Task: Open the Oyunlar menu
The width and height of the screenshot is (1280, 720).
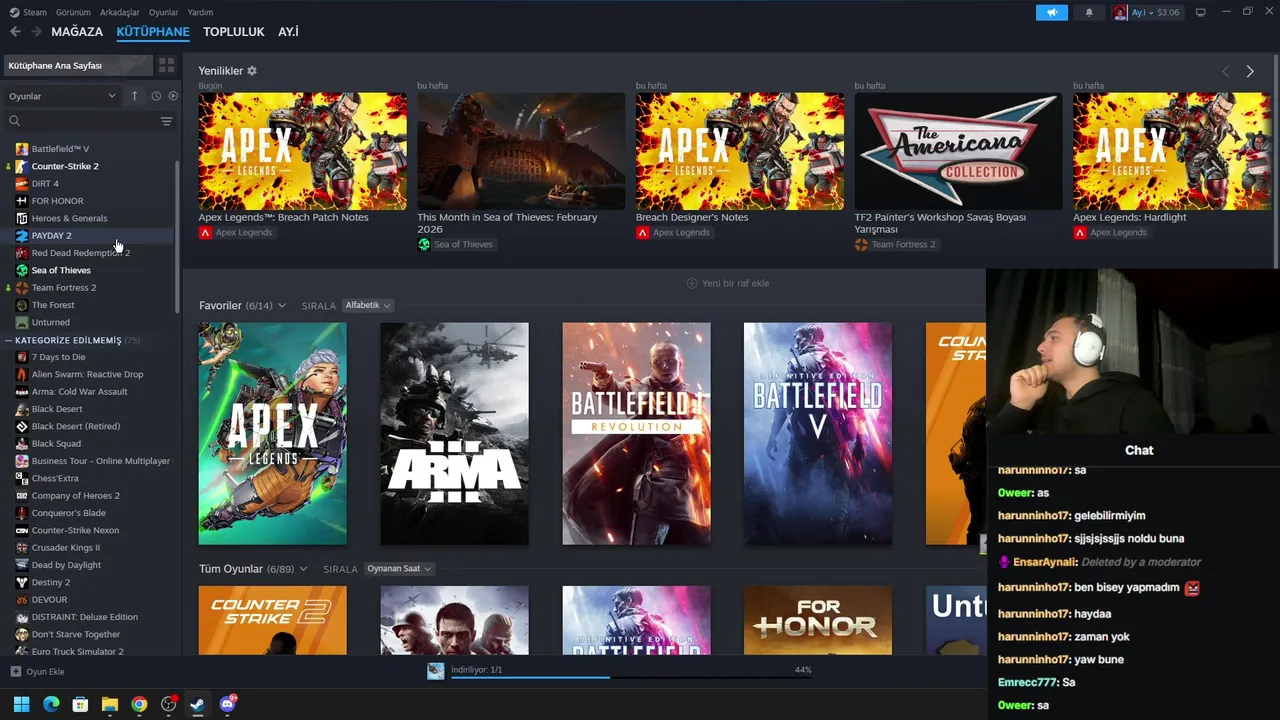Action: (x=164, y=12)
